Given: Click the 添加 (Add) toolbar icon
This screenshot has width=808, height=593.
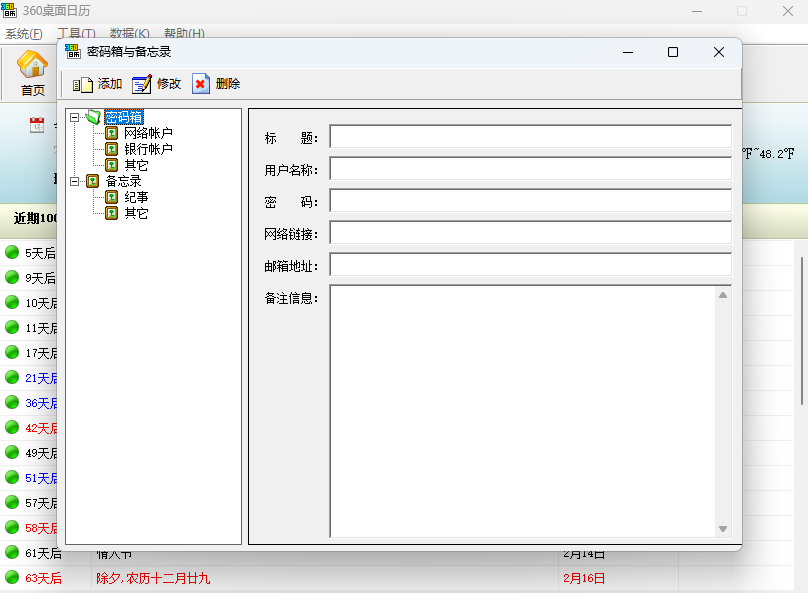Looking at the screenshot, I should pyautogui.click(x=82, y=84).
